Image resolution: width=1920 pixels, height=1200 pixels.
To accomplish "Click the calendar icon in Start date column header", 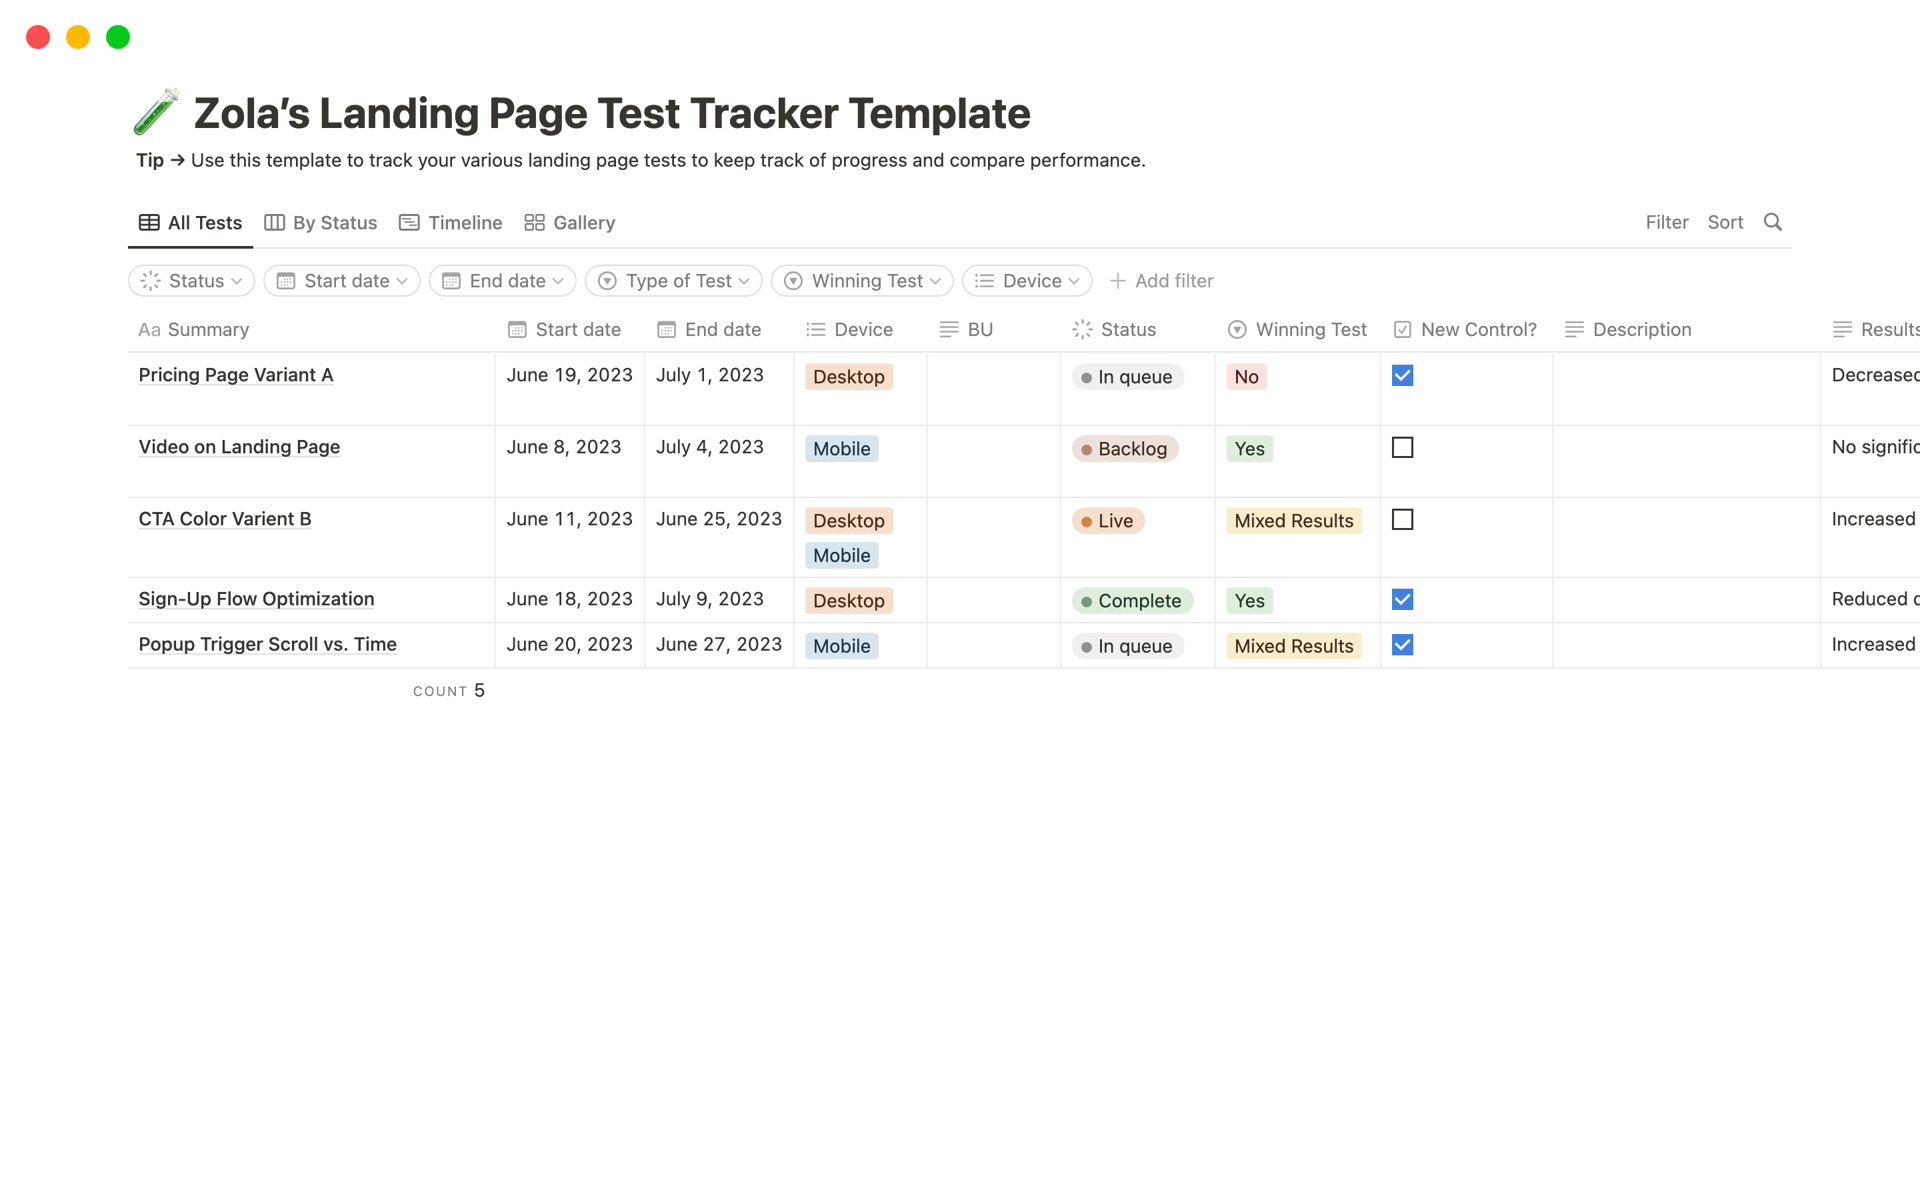I will click(x=516, y=329).
